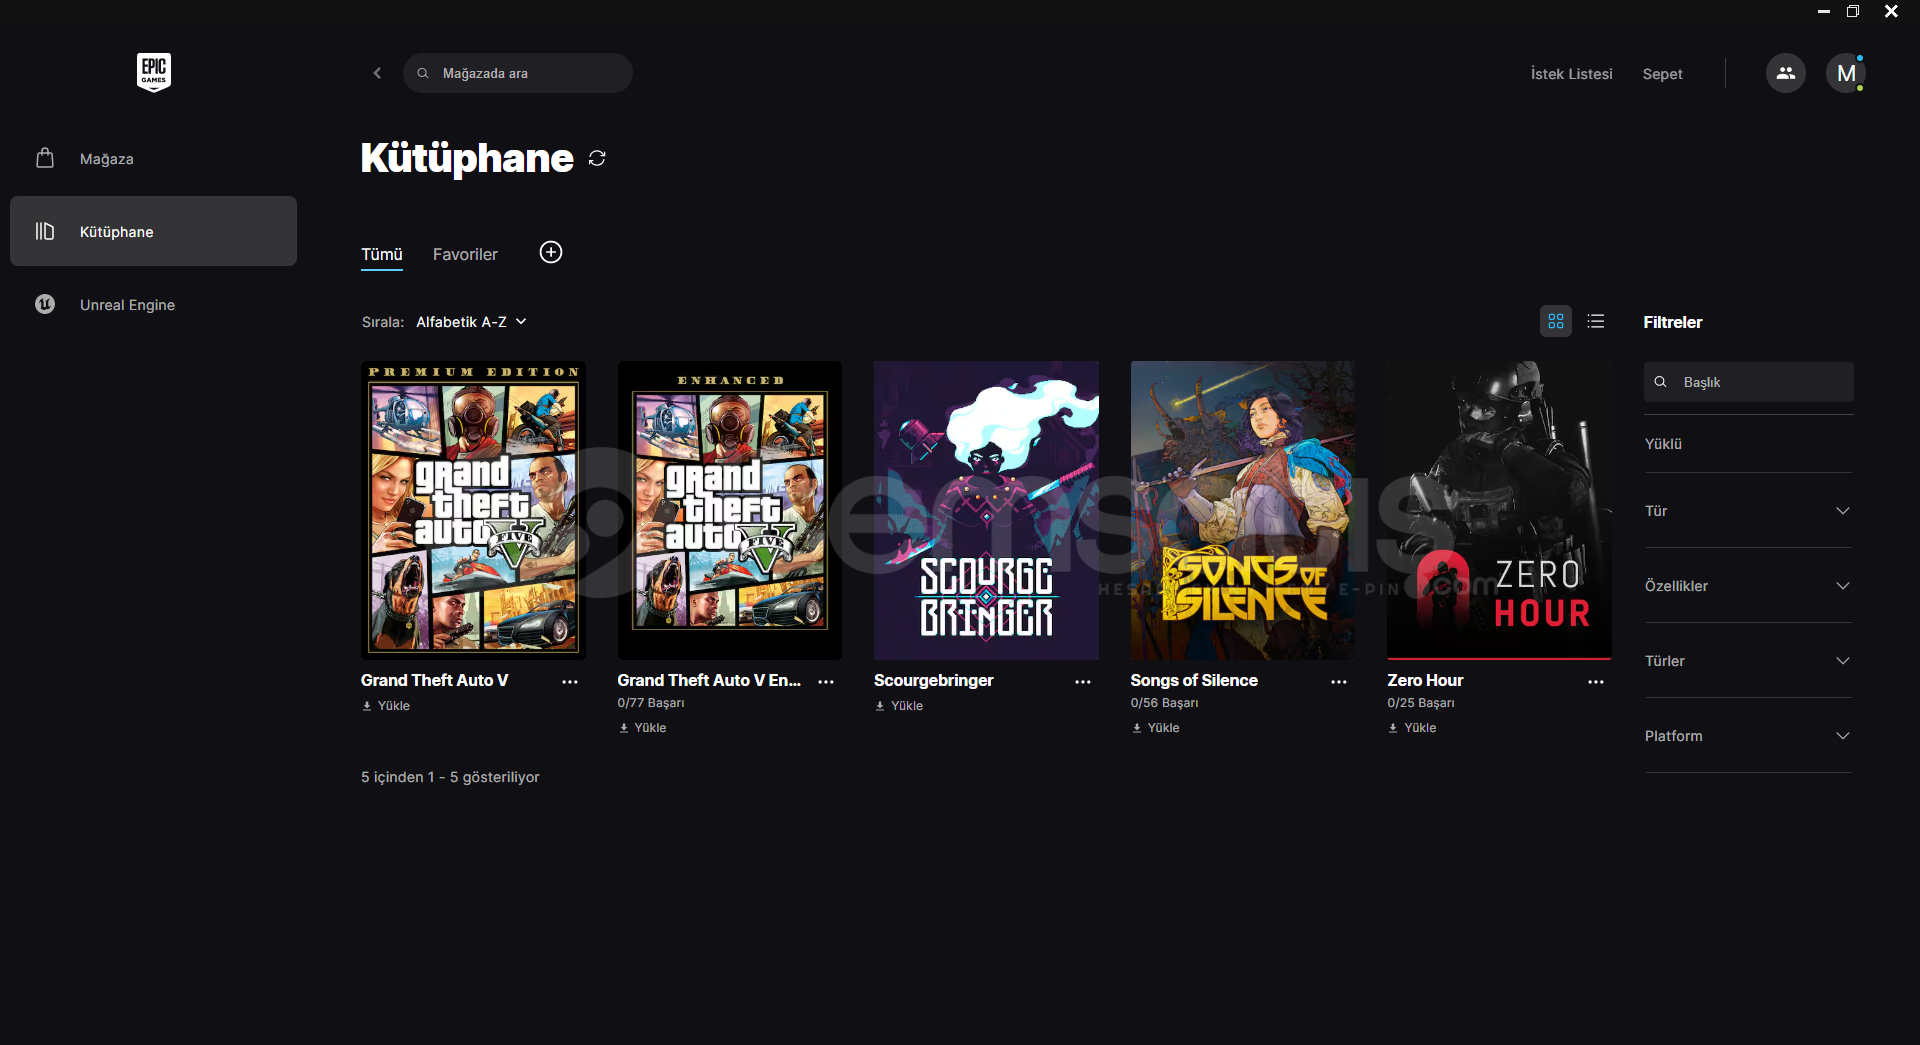This screenshot has width=1920, height=1045.
Task: Open the Scourgebringer cover art
Action: pos(986,510)
